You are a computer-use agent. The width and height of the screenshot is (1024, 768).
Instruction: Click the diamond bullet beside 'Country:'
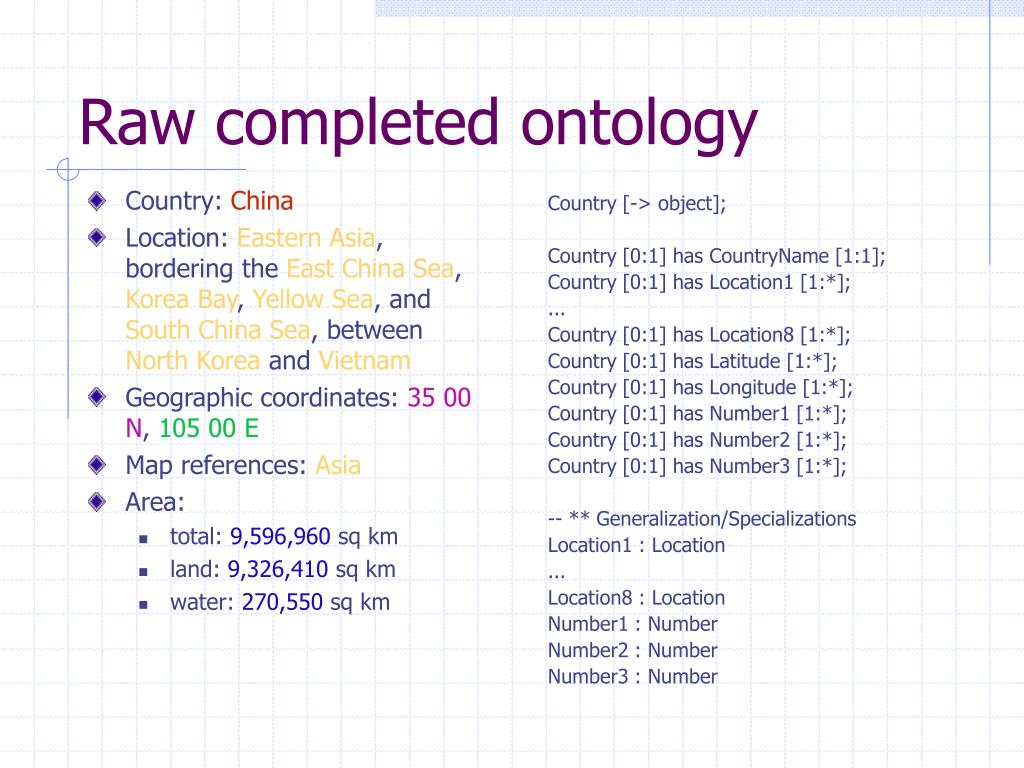97,201
